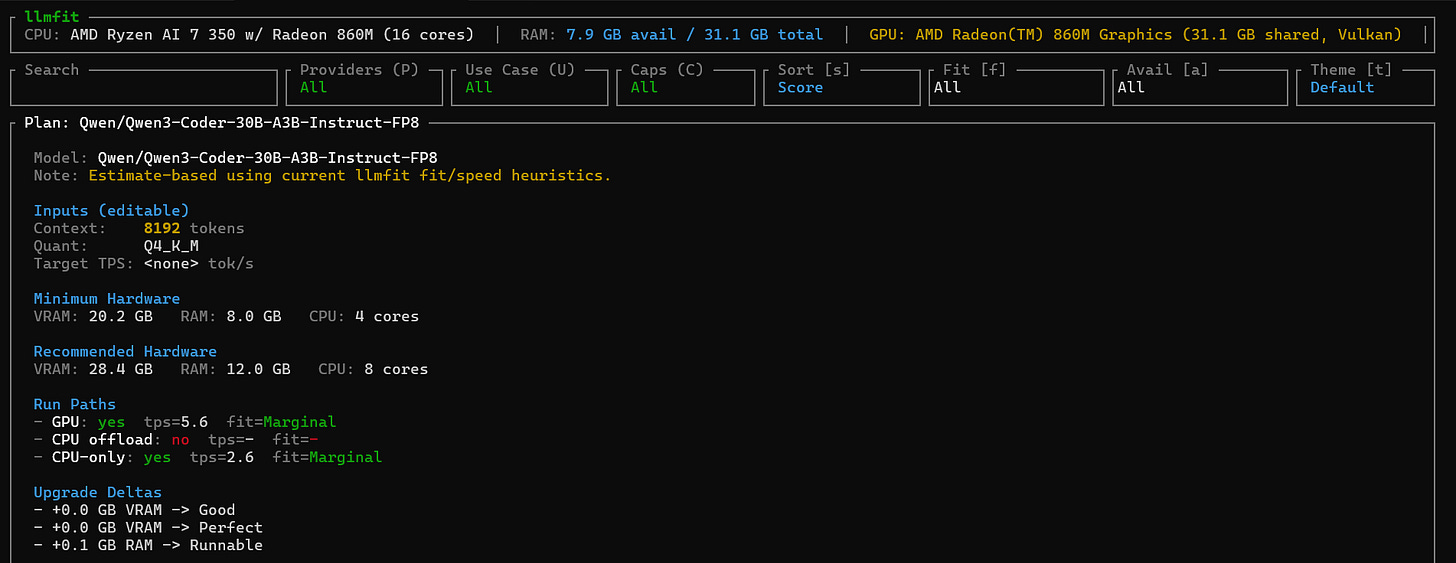
Task: Focus the Search input box
Action: point(143,87)
